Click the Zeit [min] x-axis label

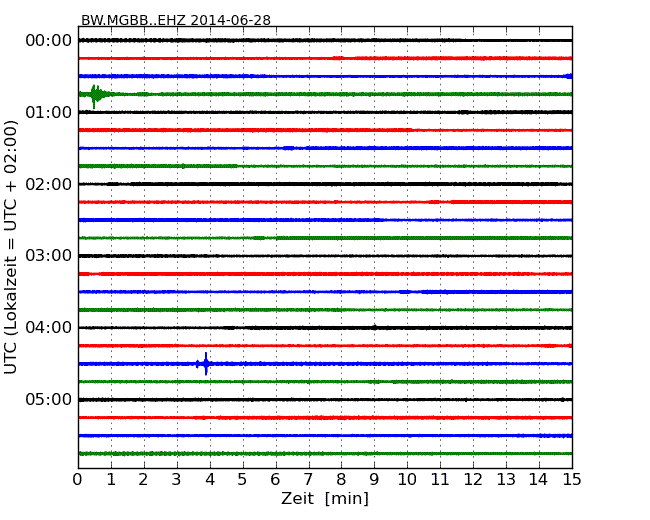tap(325, 498)
